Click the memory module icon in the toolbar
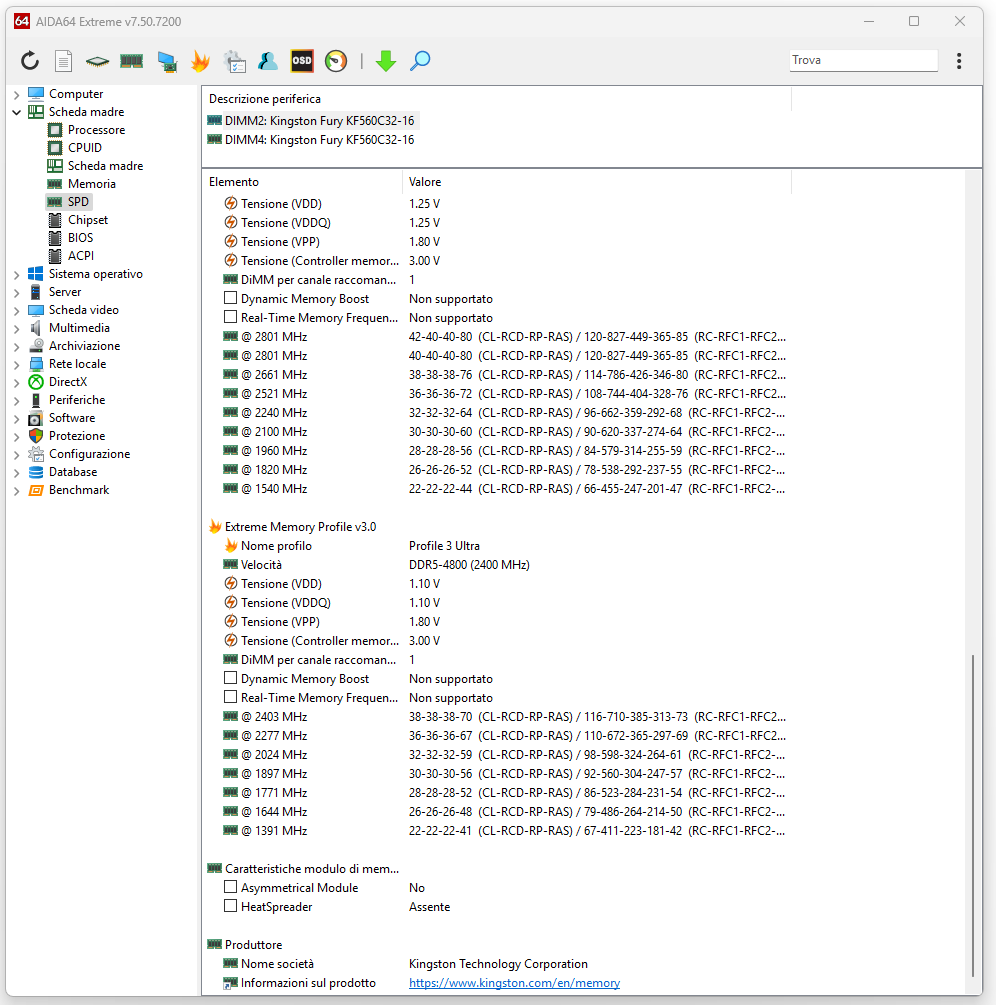This screenshot has height=1005, width=996. pyautogui.click(x=131, y=61)
